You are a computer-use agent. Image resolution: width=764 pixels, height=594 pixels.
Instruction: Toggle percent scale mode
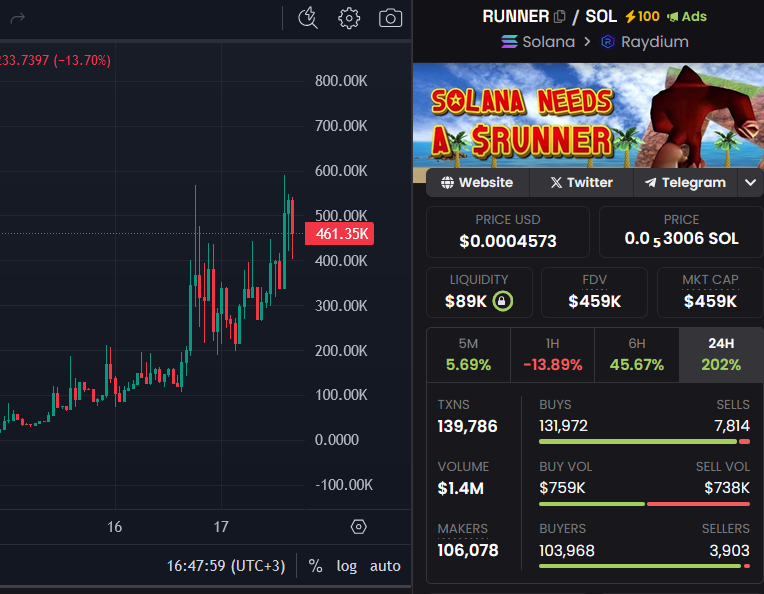[315, 566]
